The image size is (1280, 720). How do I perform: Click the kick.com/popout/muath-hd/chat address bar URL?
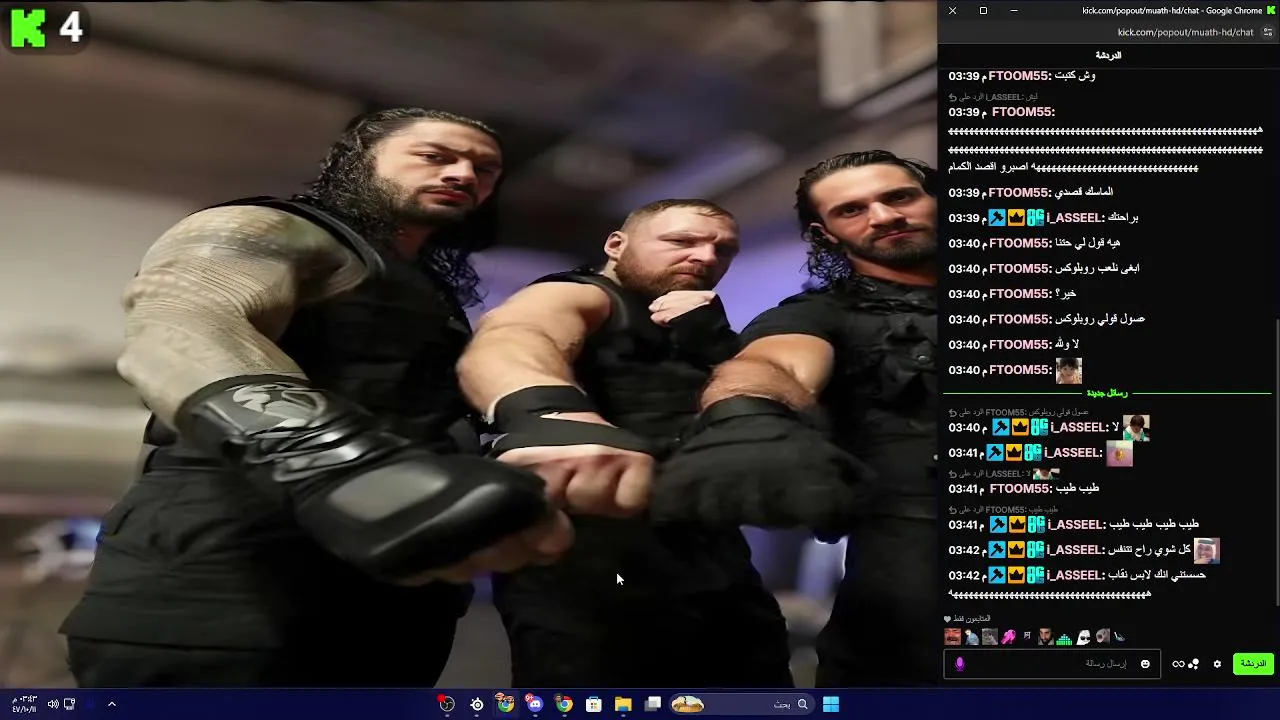pos(1185,32)
